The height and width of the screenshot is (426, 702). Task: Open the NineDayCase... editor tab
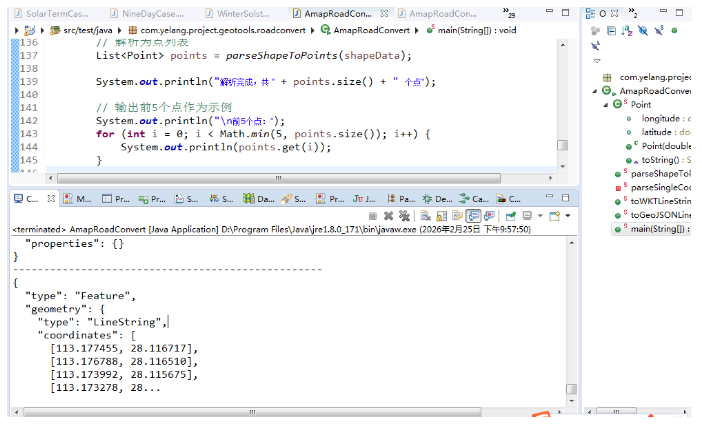tap(147, 13)
